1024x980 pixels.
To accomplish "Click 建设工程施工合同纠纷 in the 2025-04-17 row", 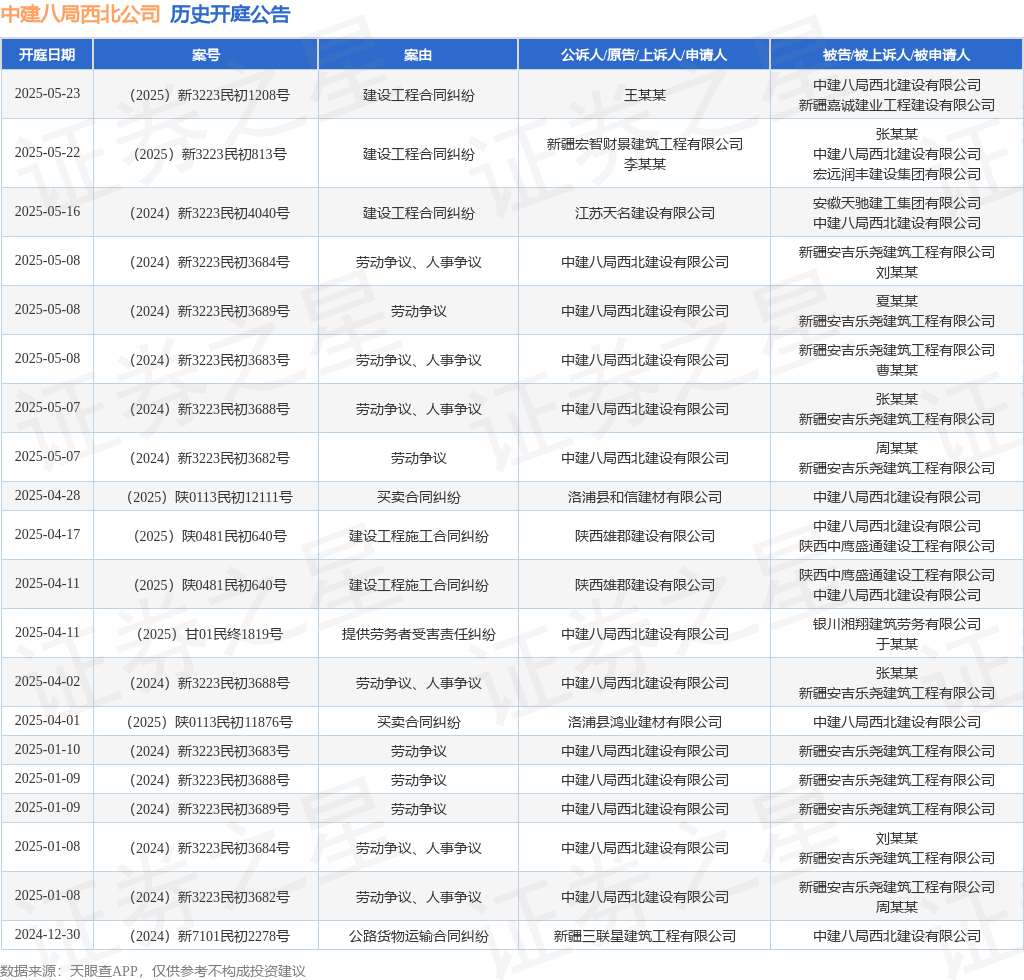I will (x=419, y=536).
